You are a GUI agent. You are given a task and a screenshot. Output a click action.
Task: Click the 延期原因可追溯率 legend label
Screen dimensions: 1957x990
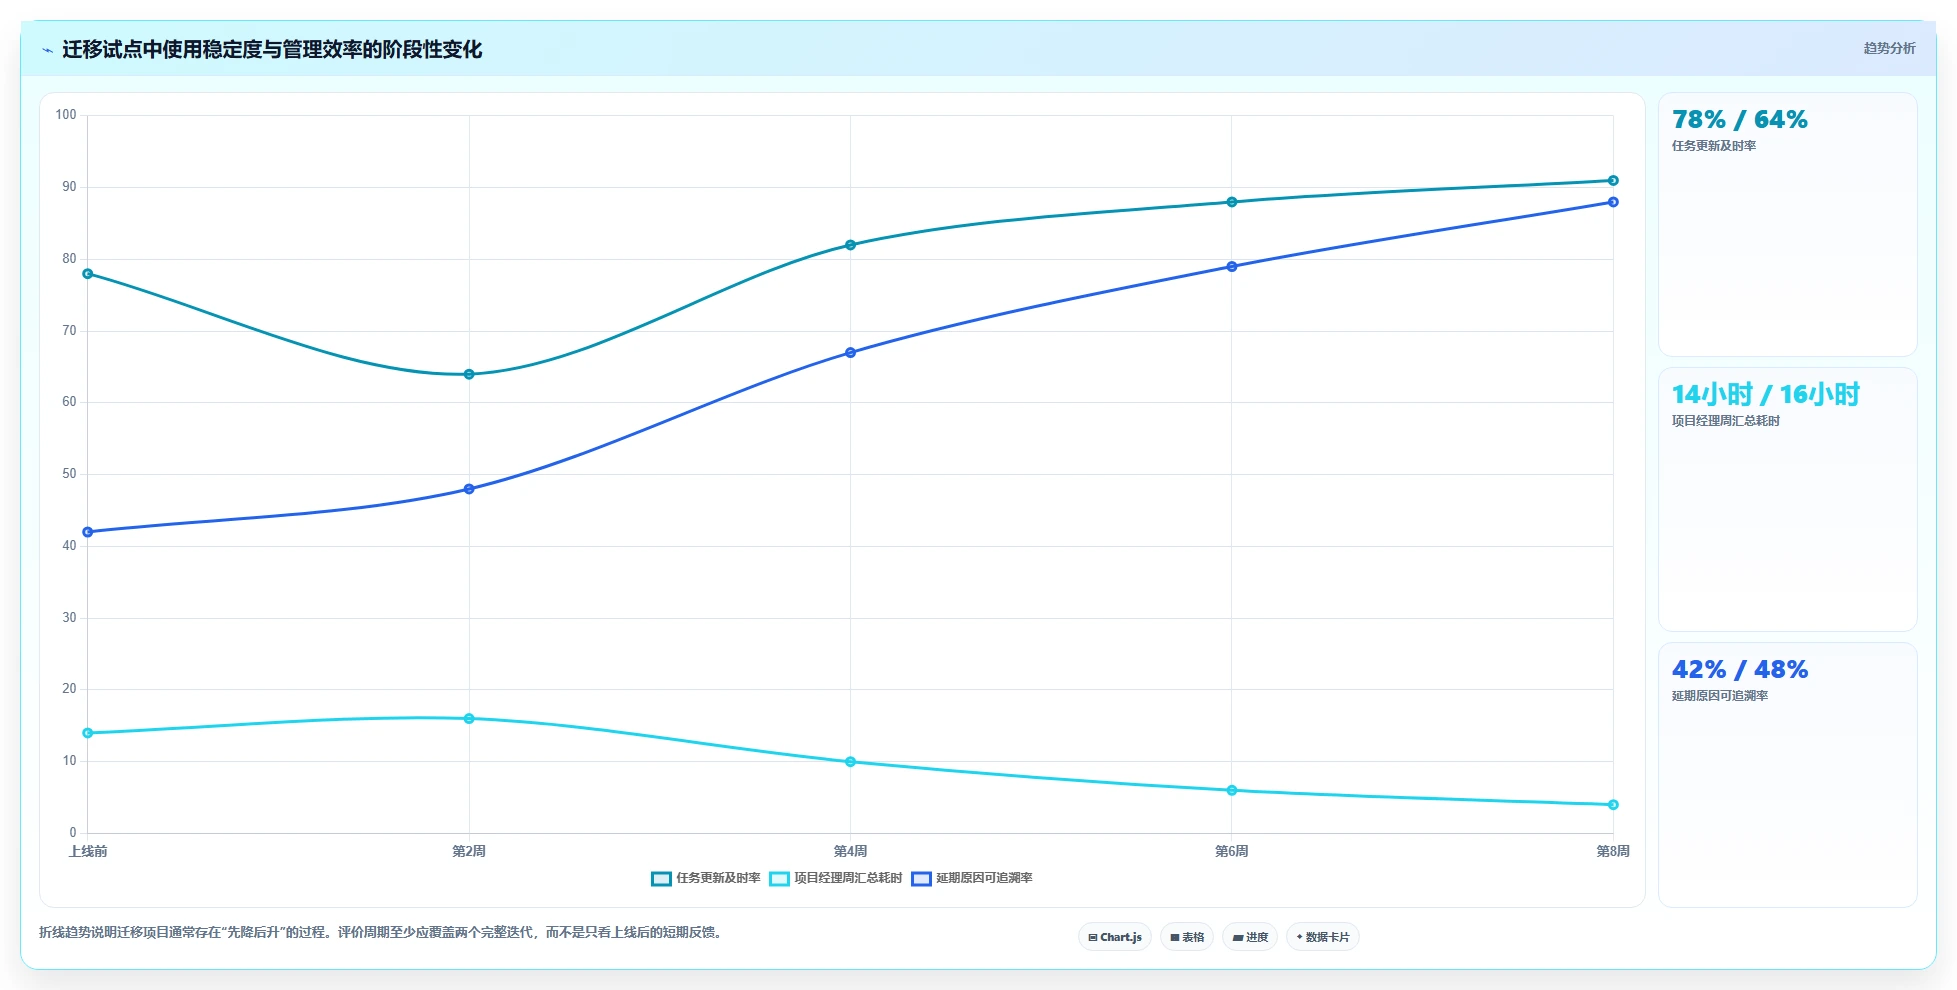[984, 878]
